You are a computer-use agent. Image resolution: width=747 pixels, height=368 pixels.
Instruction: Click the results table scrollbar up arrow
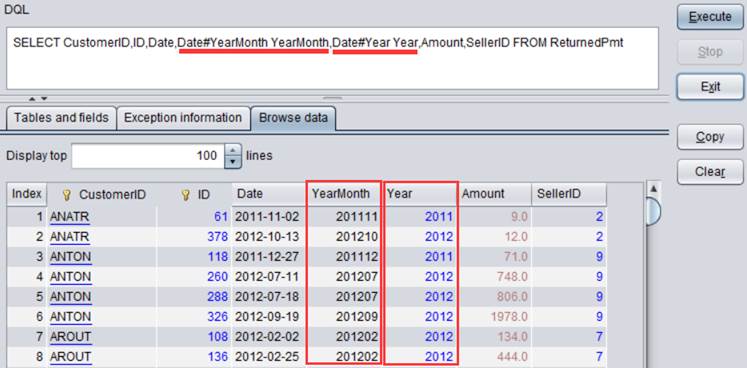[x=653, y=189]
